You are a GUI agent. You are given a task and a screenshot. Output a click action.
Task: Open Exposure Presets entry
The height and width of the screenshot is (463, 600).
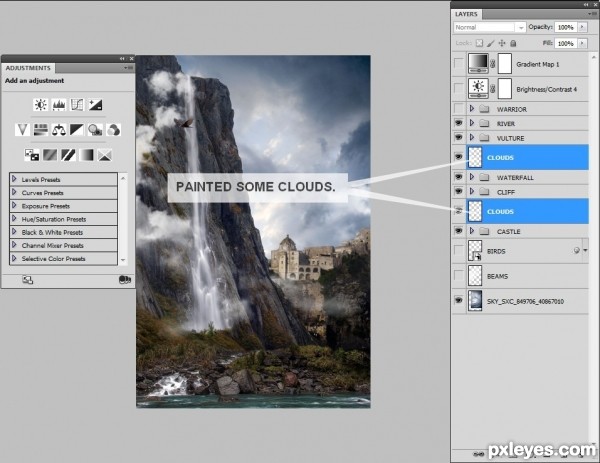[x=64, y=206]
